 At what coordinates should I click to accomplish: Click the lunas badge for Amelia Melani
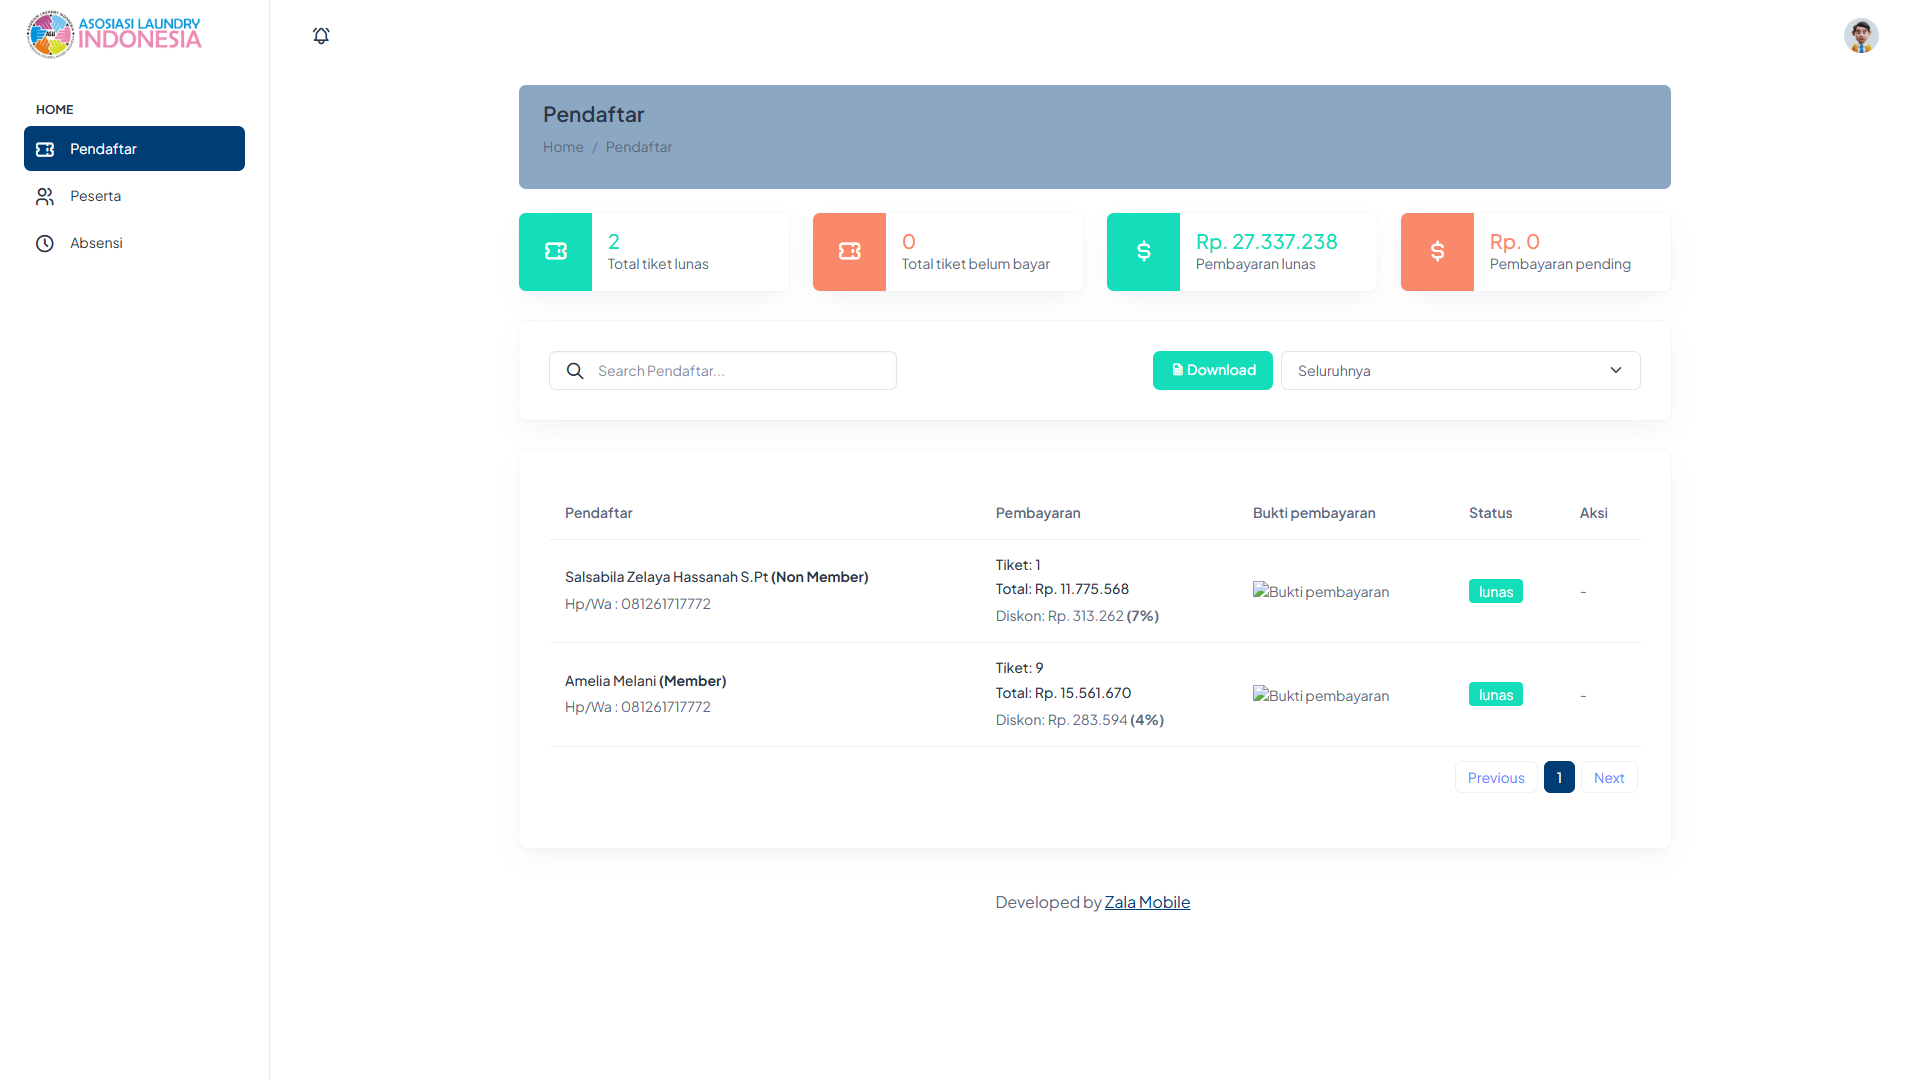point(1496,695)
